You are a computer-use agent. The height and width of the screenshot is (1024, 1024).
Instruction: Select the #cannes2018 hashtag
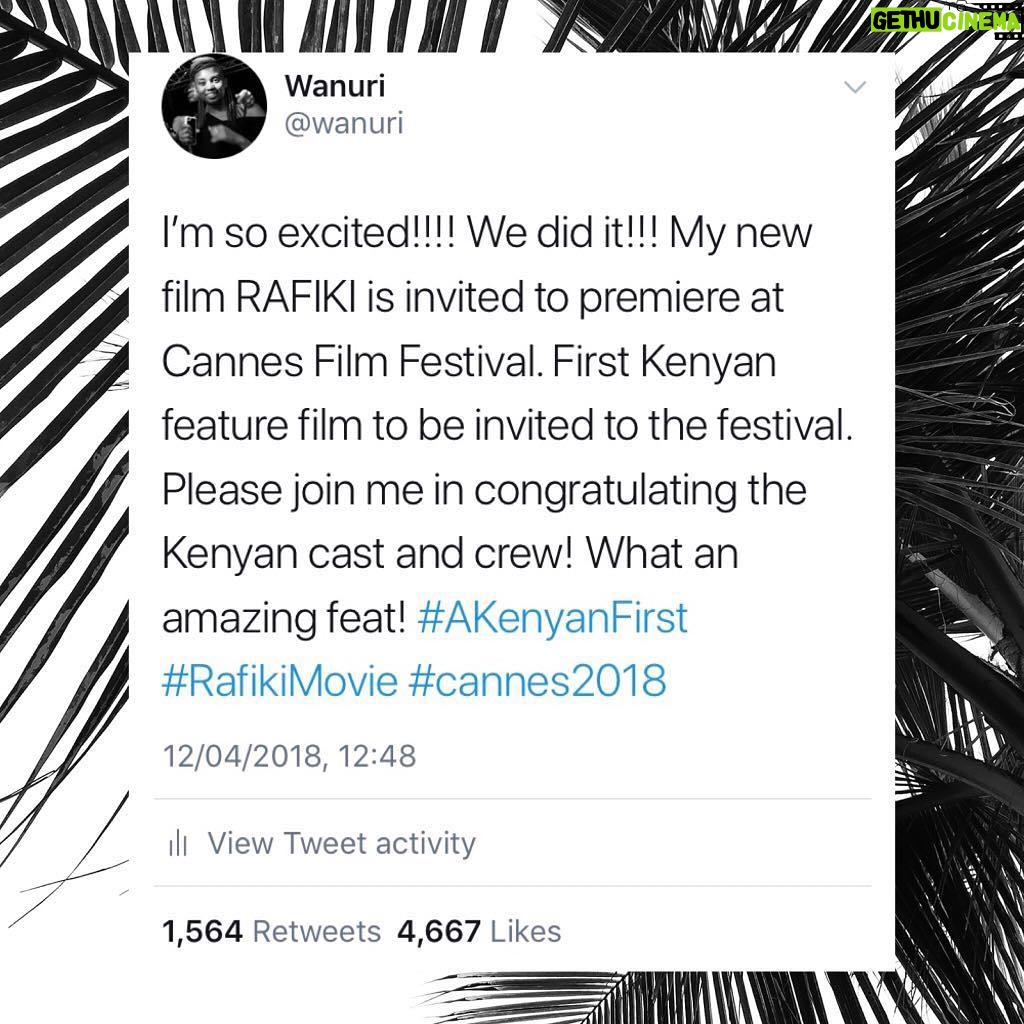click(x=537, y=680)
